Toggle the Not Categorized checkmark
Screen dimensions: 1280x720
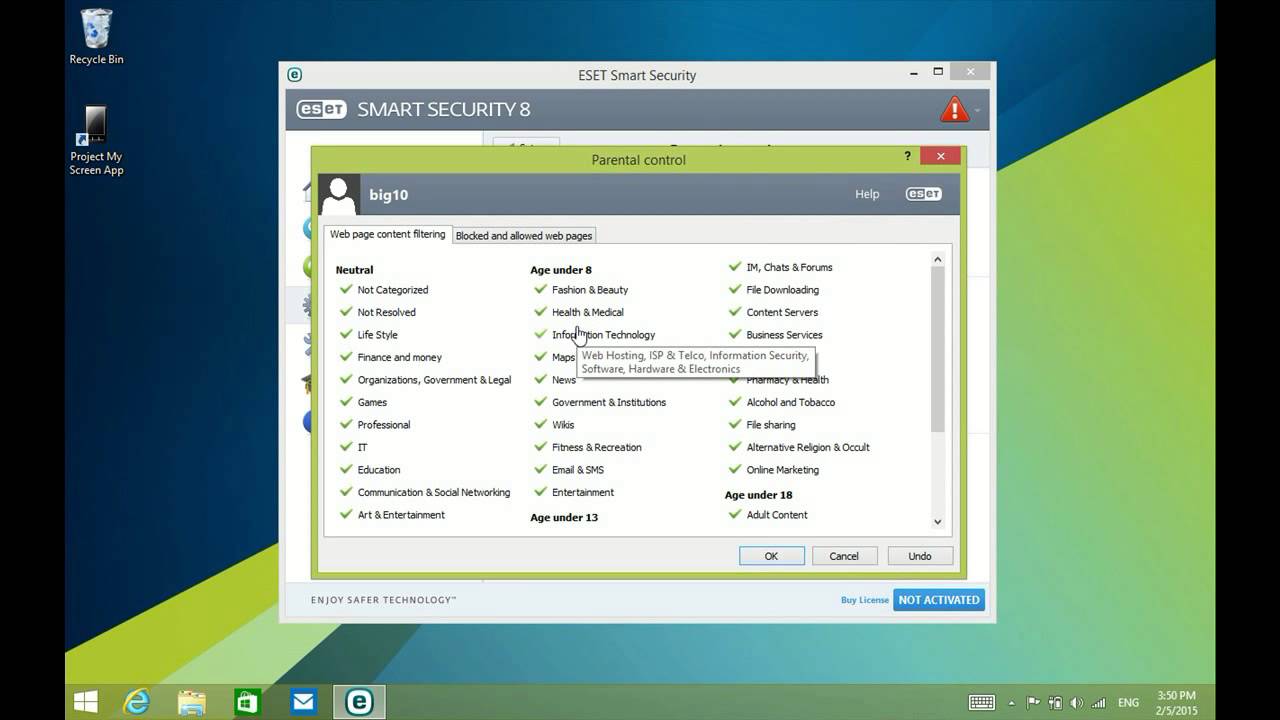[x=346, y=289]
